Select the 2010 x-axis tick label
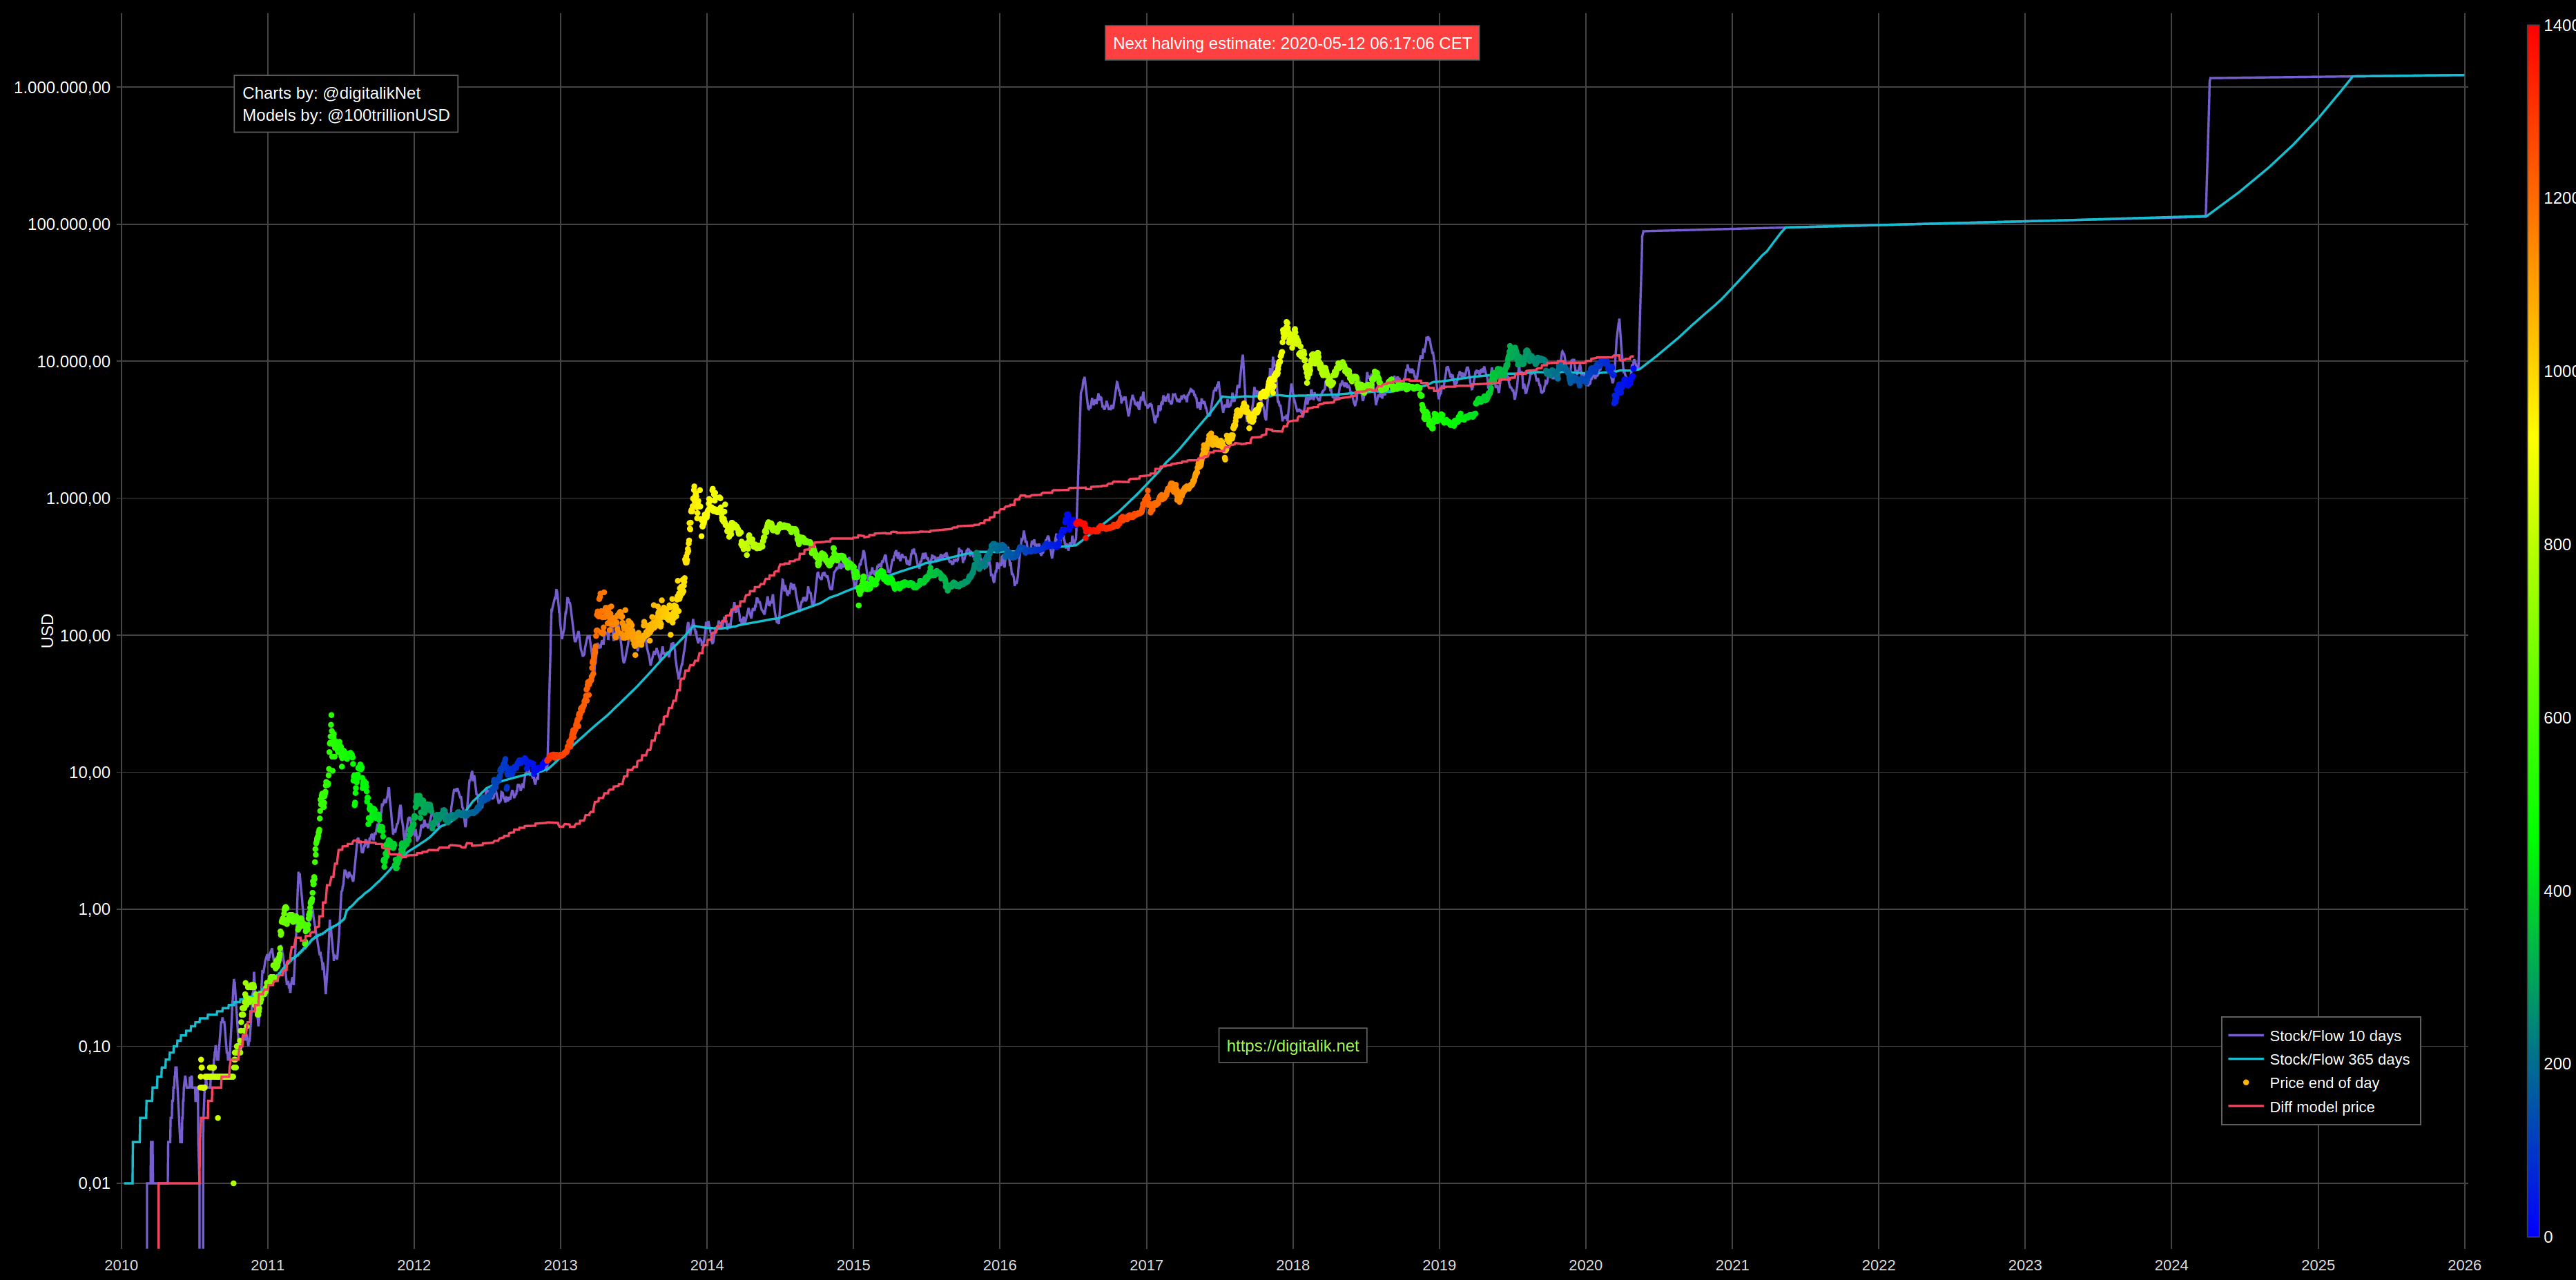Screen dimensions: 2576x1280 tap(121, 1265)
